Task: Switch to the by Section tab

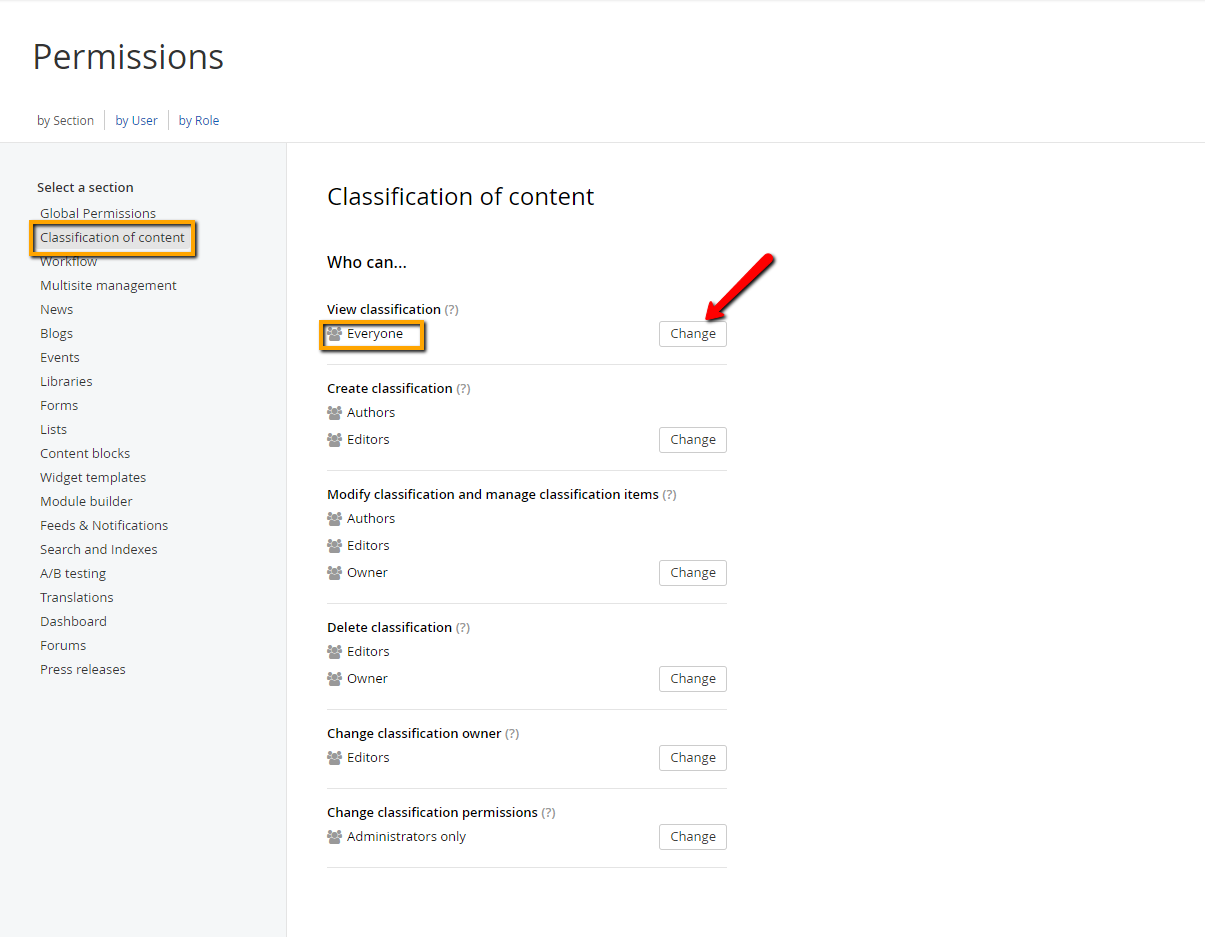Action: point(65,121)
